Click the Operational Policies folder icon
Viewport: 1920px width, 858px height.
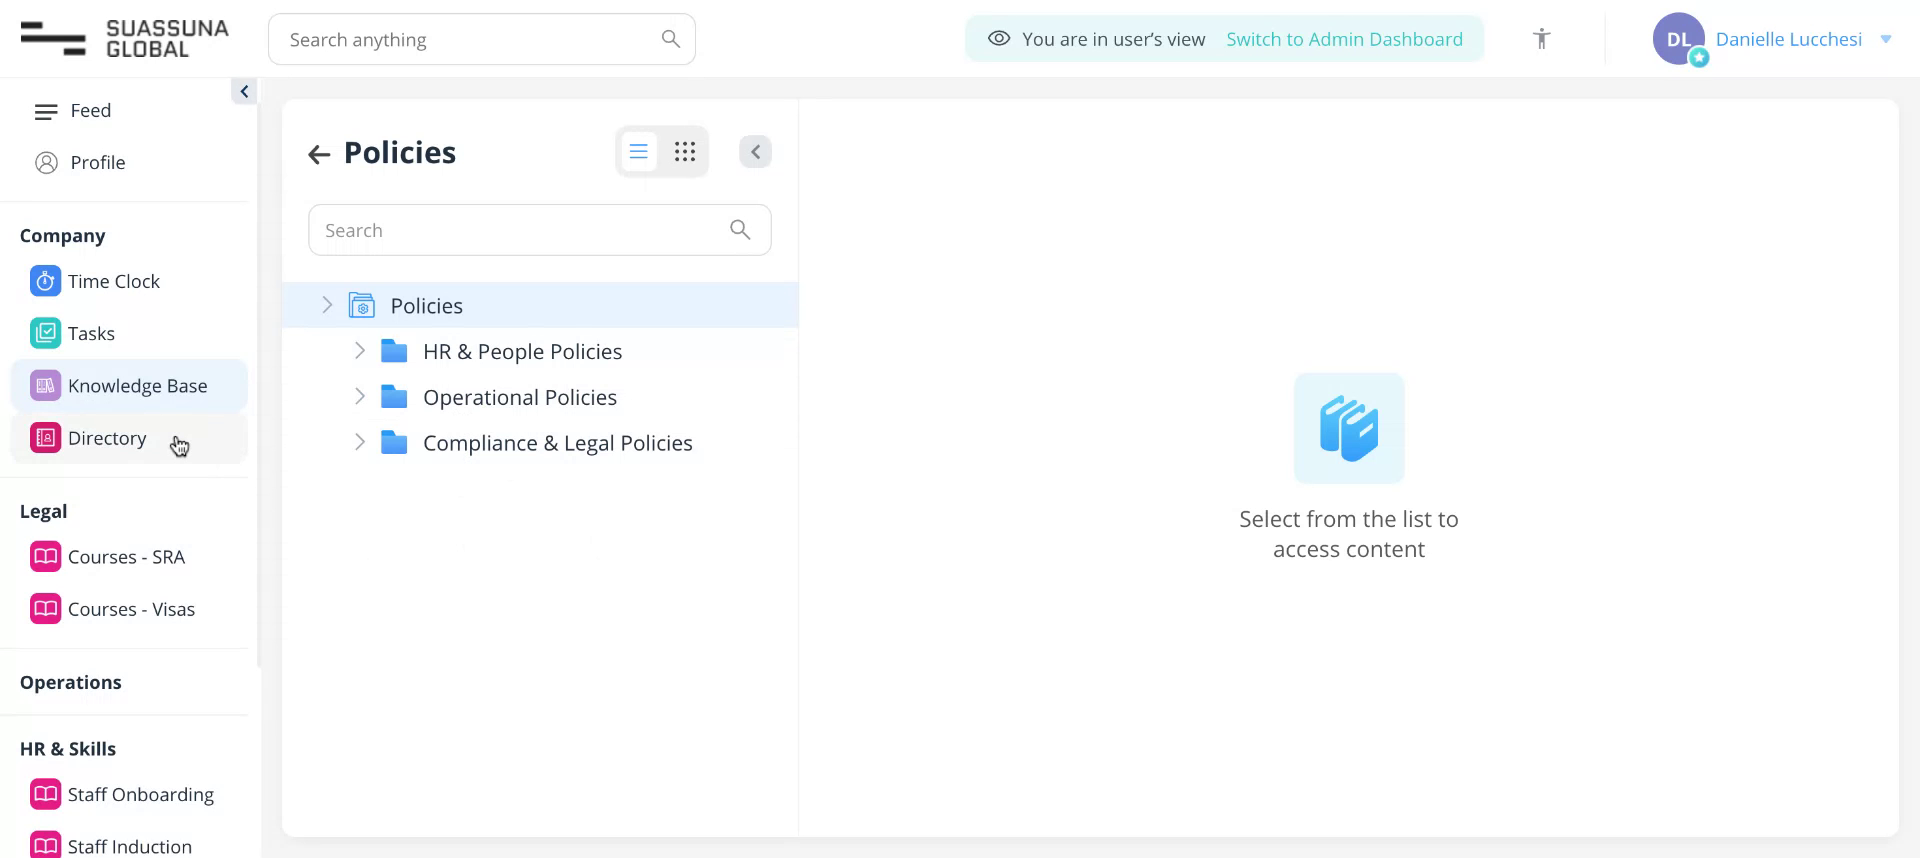pyautogui.click(x=394, y=397)
